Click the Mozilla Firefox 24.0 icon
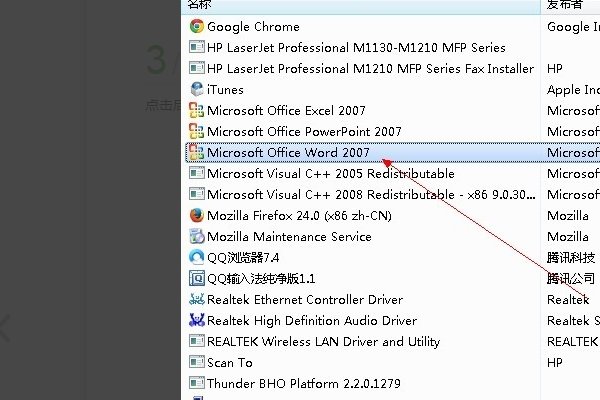This screenshot has width=600, height=400. [x=196, y=215]
